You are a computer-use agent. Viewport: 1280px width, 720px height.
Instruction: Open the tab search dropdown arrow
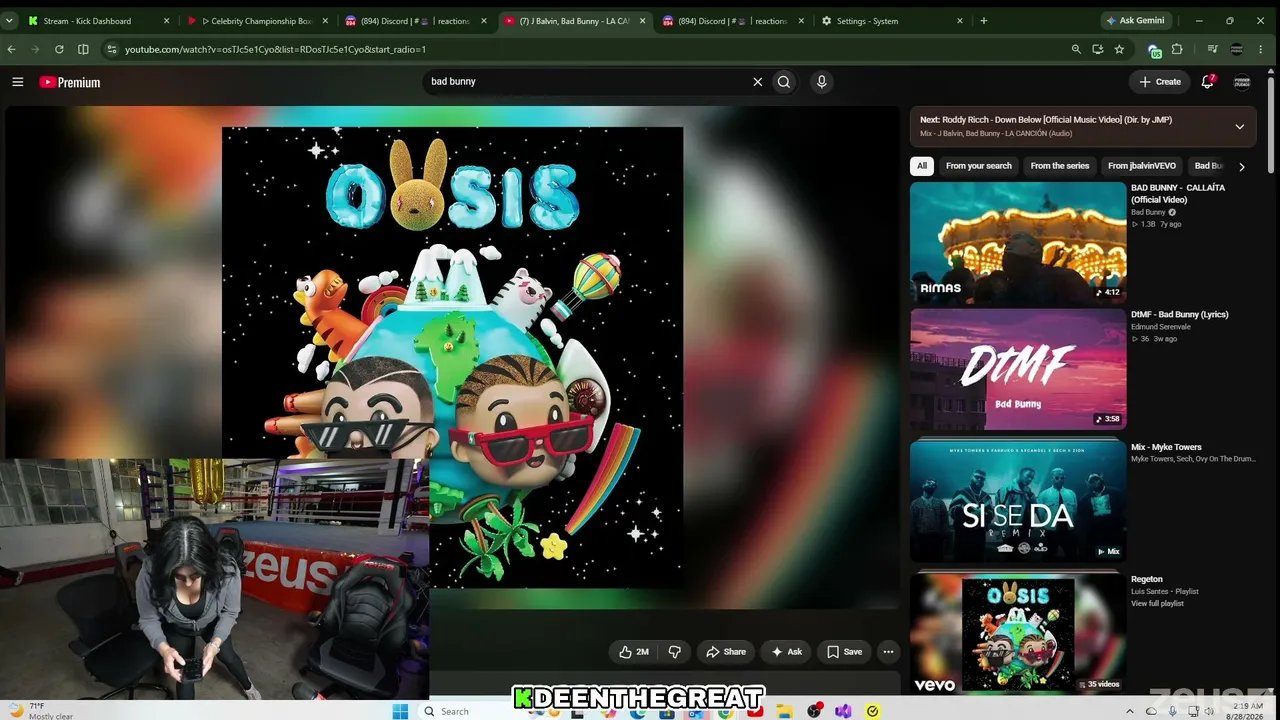(x=9, y=20)
